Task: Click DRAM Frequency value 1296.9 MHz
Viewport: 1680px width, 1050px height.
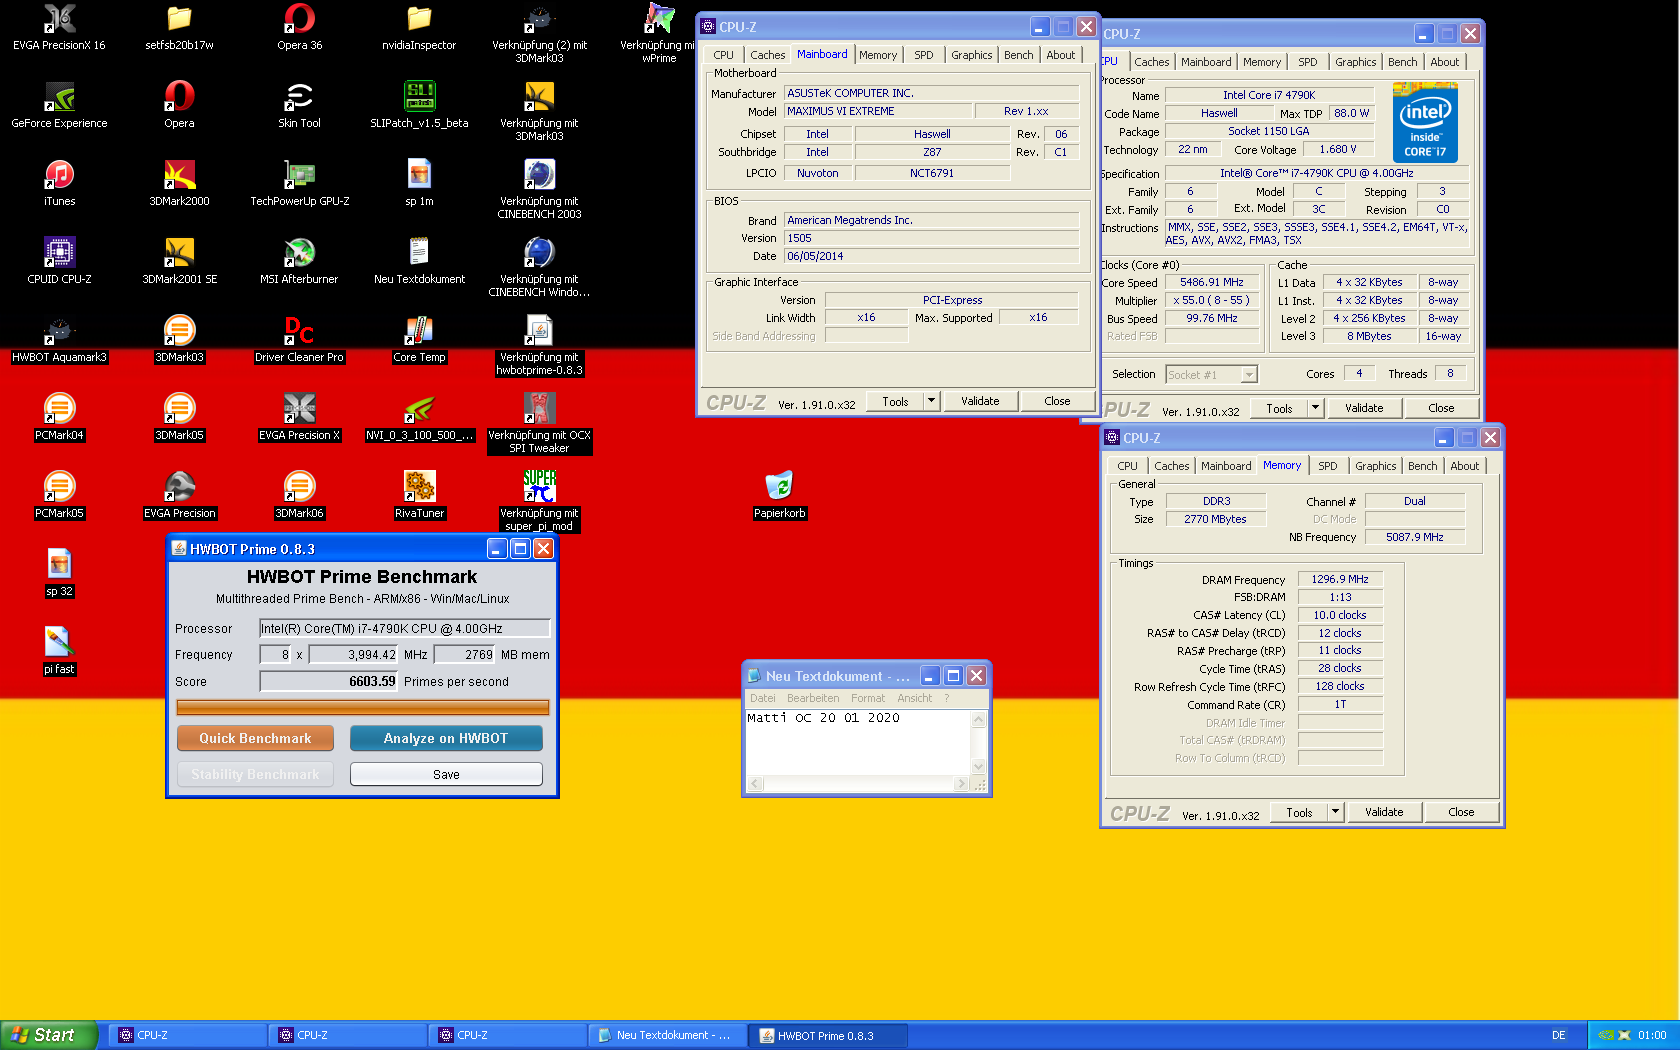Action: (x=1340, y=579)
